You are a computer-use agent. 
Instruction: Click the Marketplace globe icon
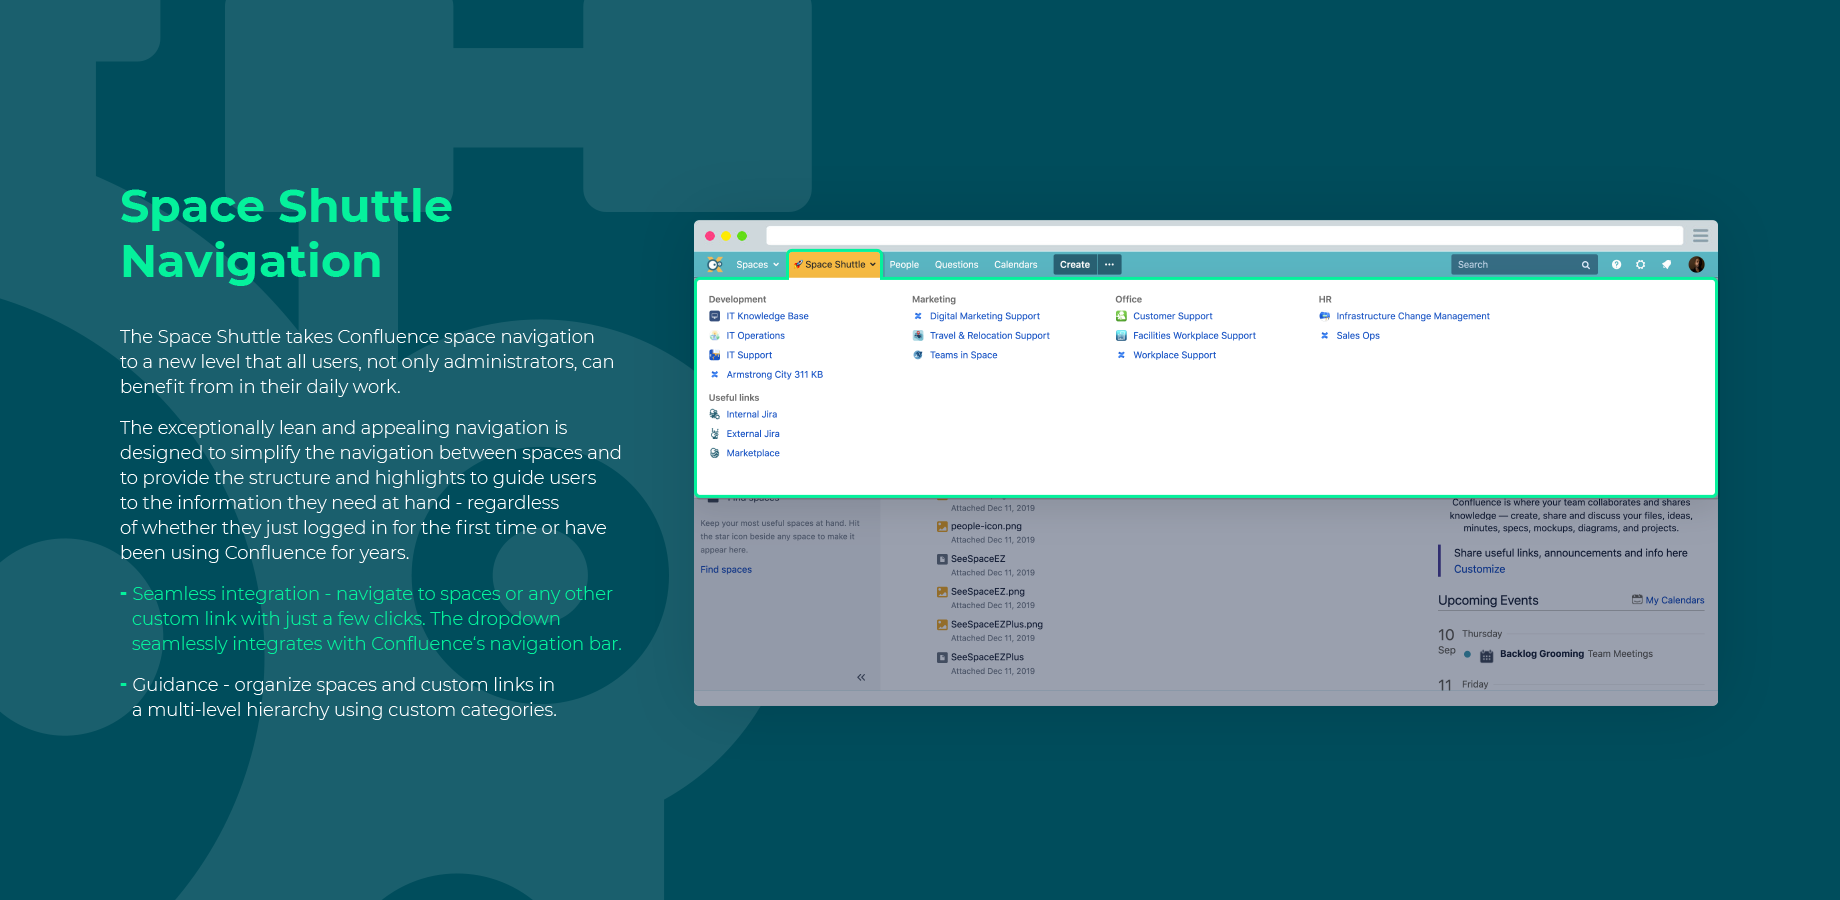pyautogui.click(x=715, y=453)
